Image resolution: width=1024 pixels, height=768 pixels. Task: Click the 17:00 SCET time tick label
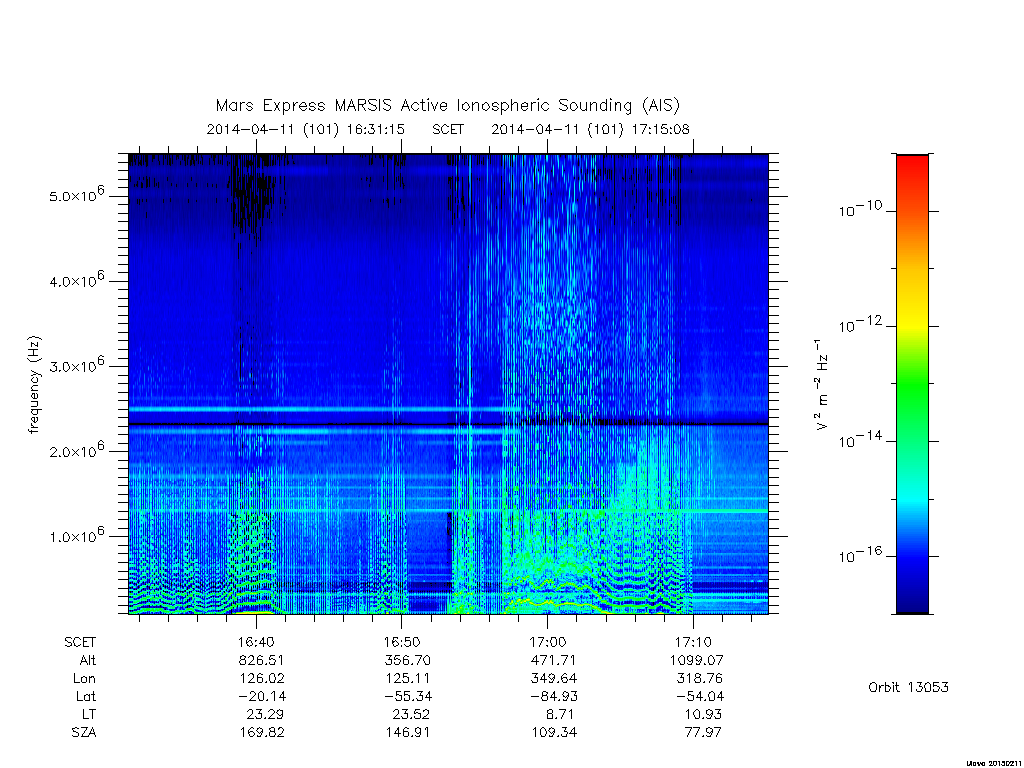pyautogui.click(x=547, y=642)
